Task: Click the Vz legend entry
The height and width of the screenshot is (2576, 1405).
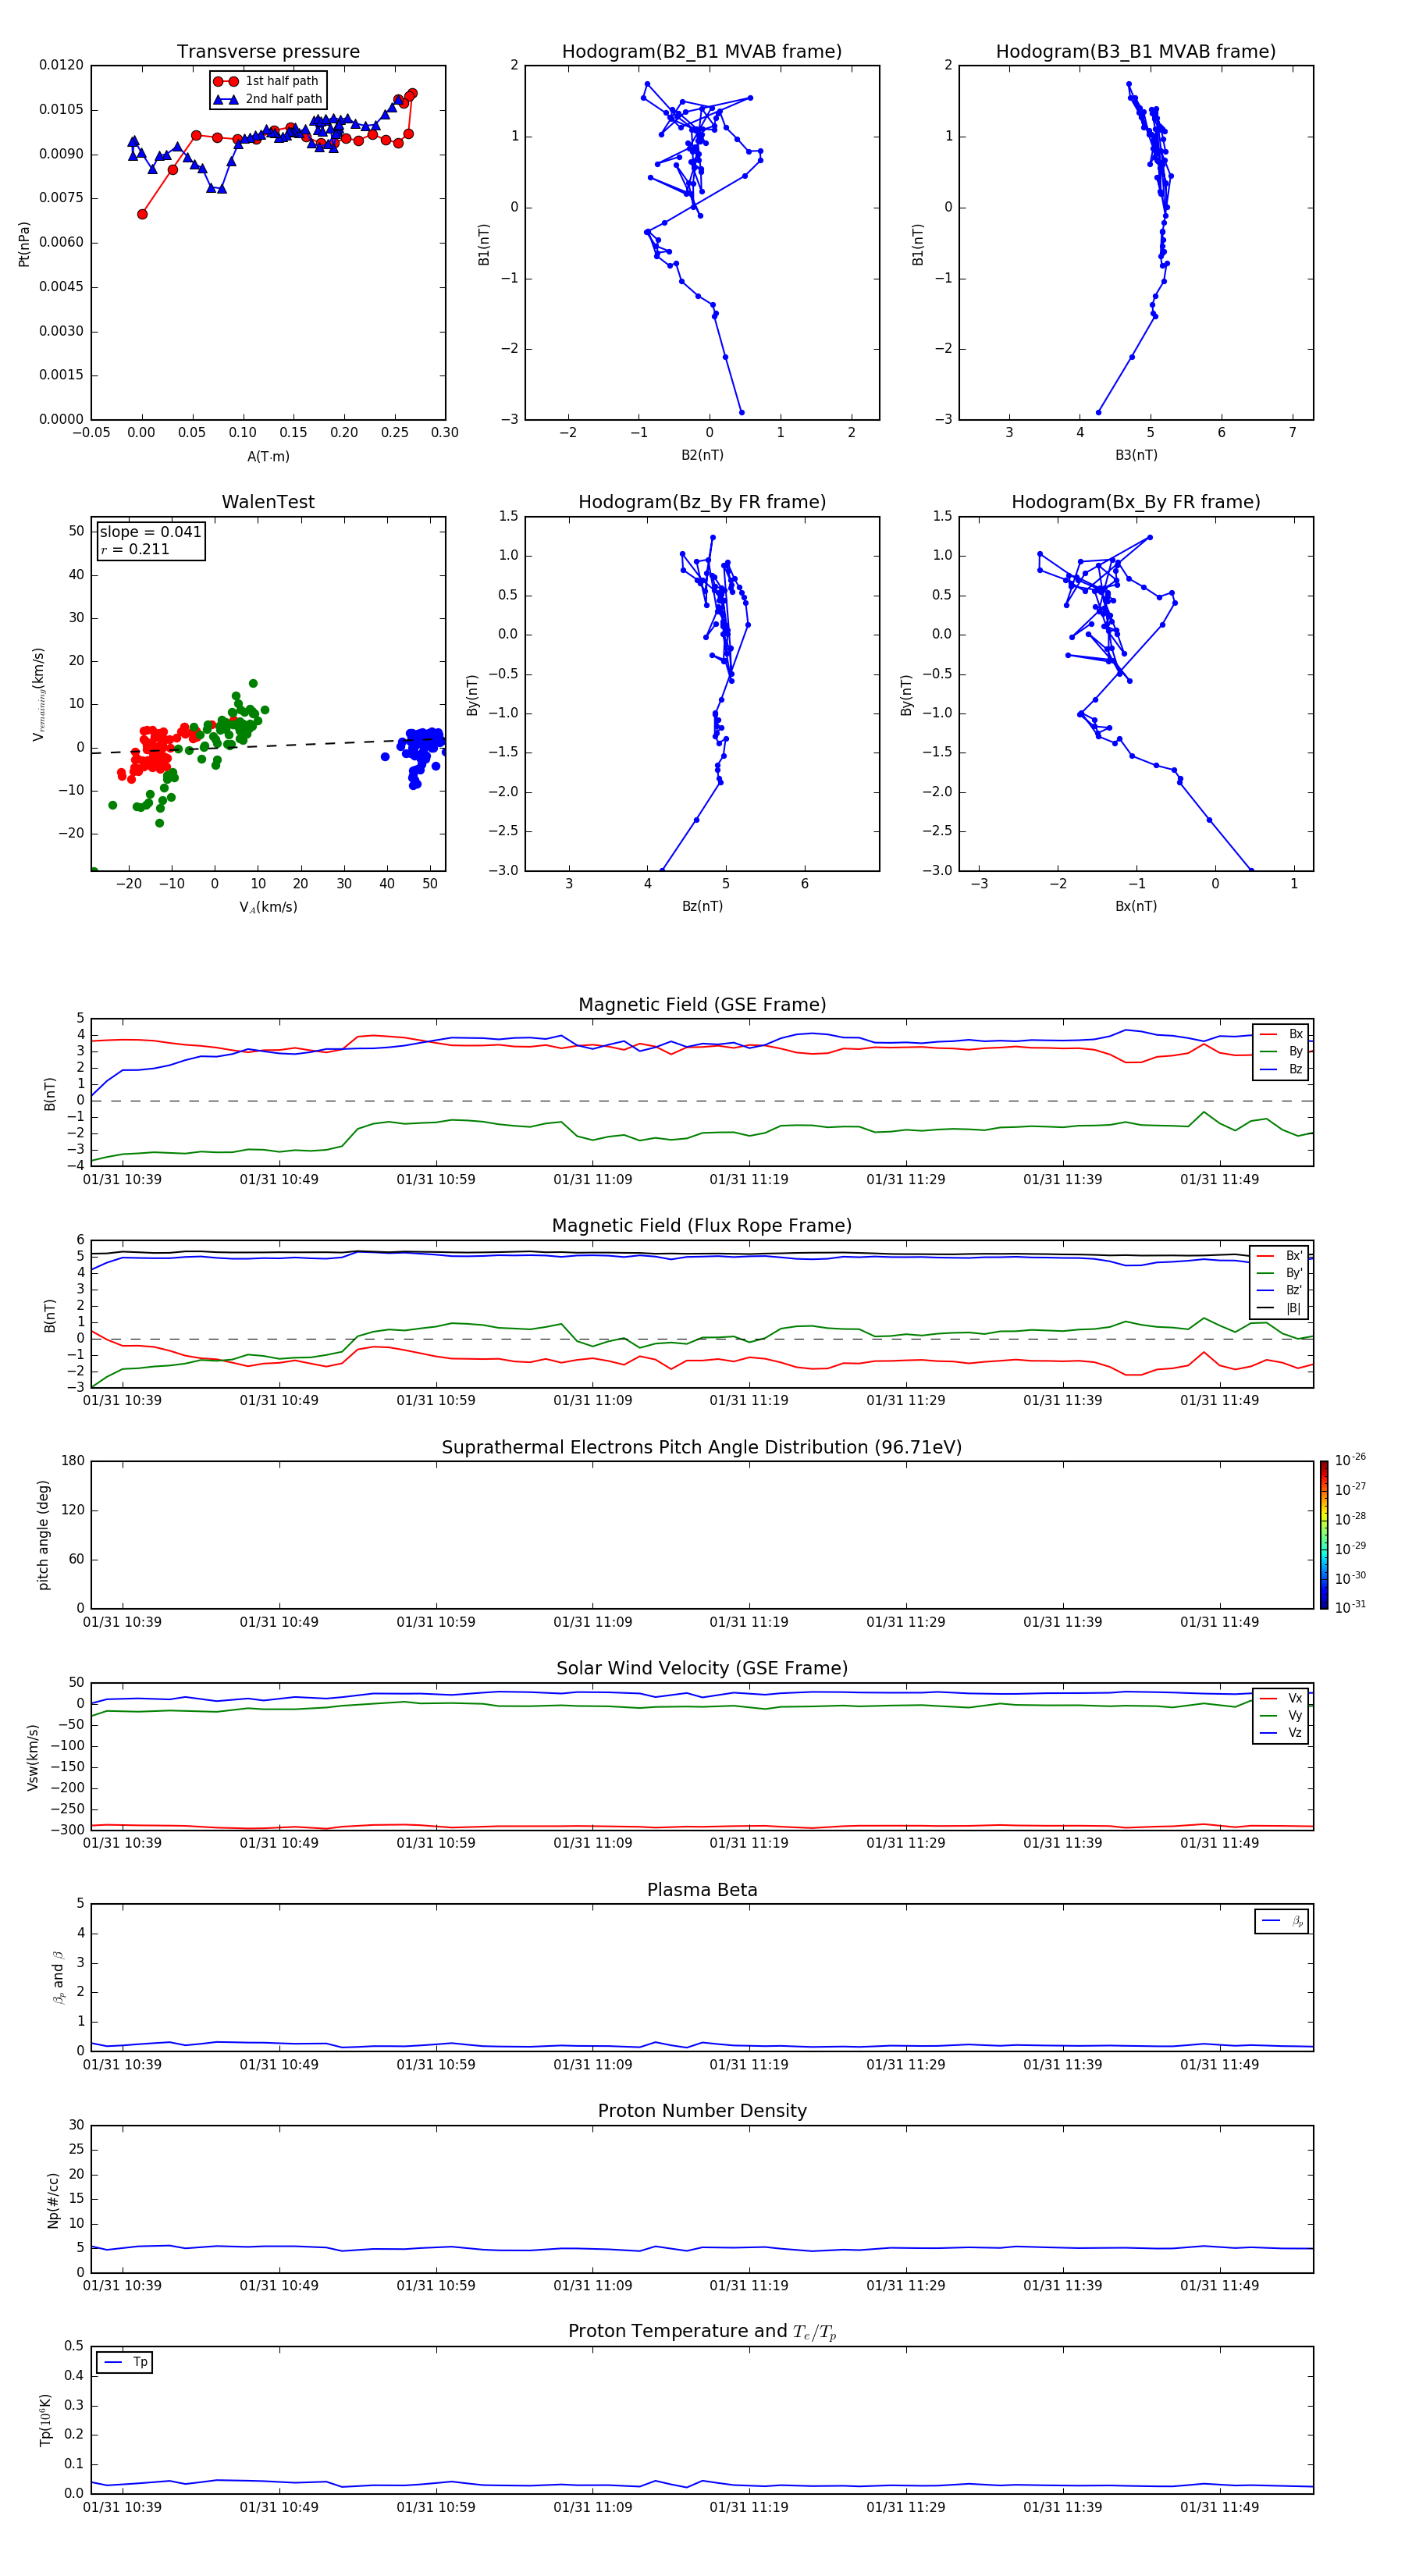Action: (1281, 1732)
